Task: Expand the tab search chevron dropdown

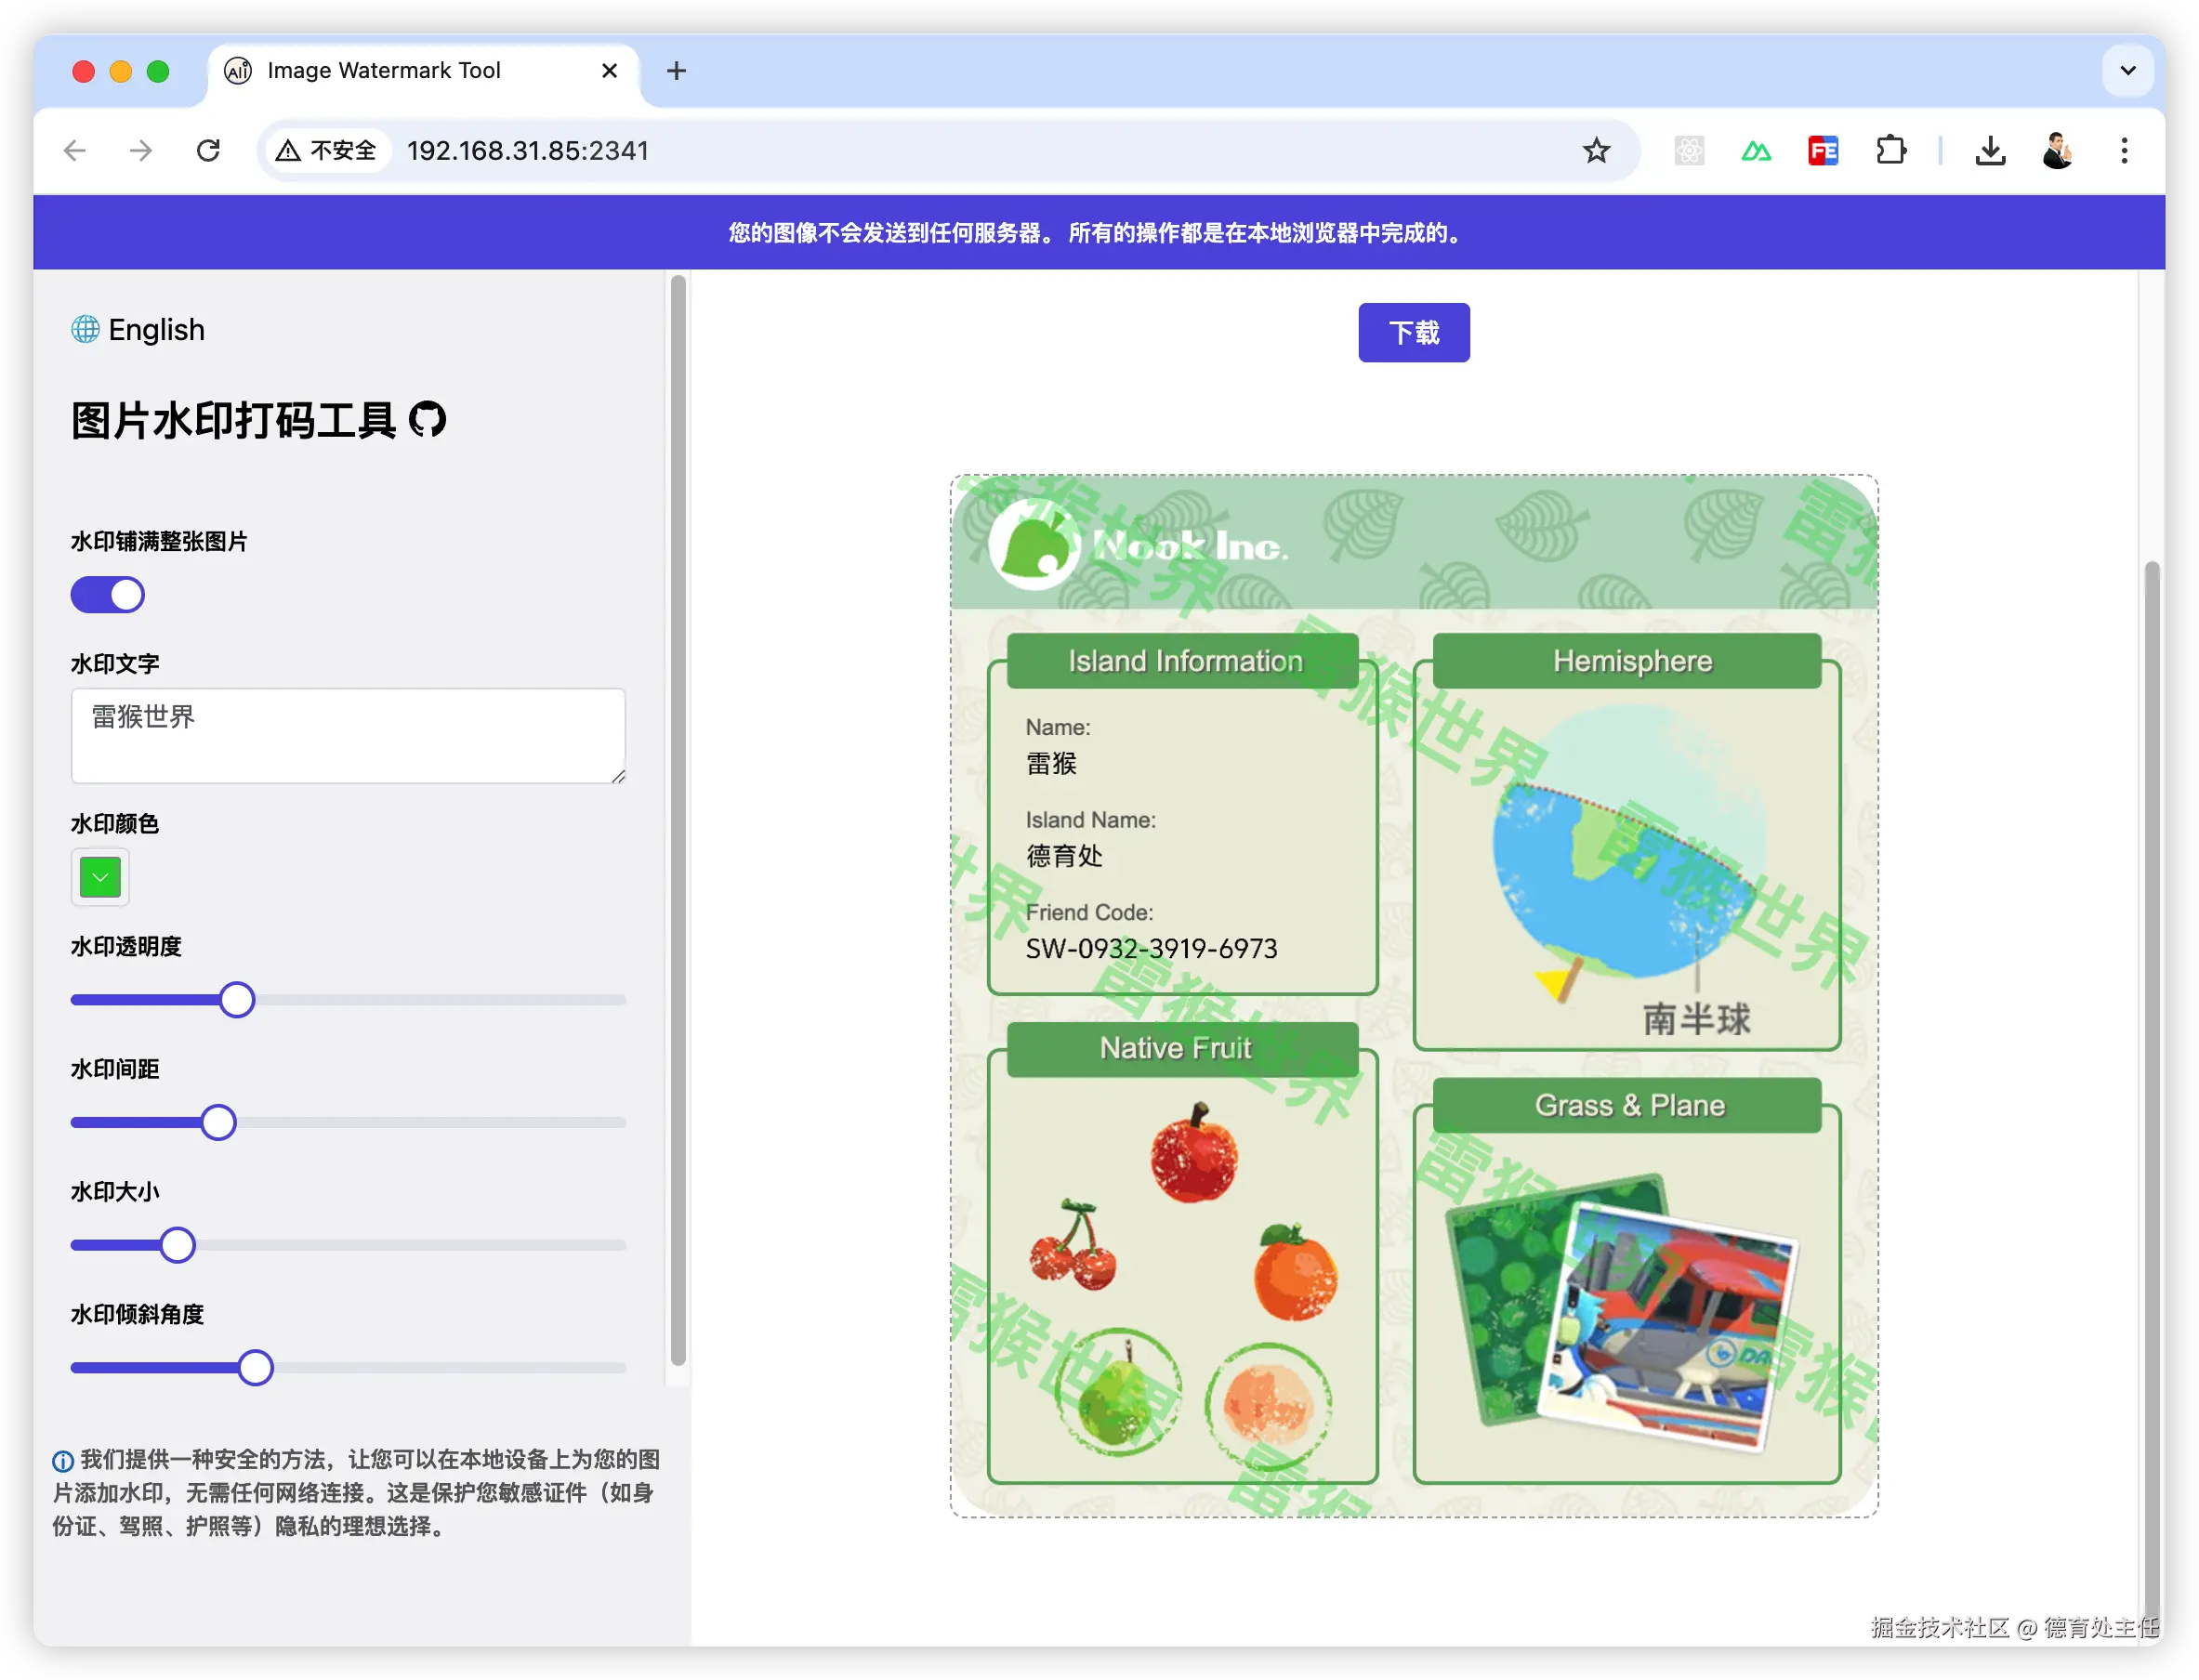Action: pos(2127,71)
